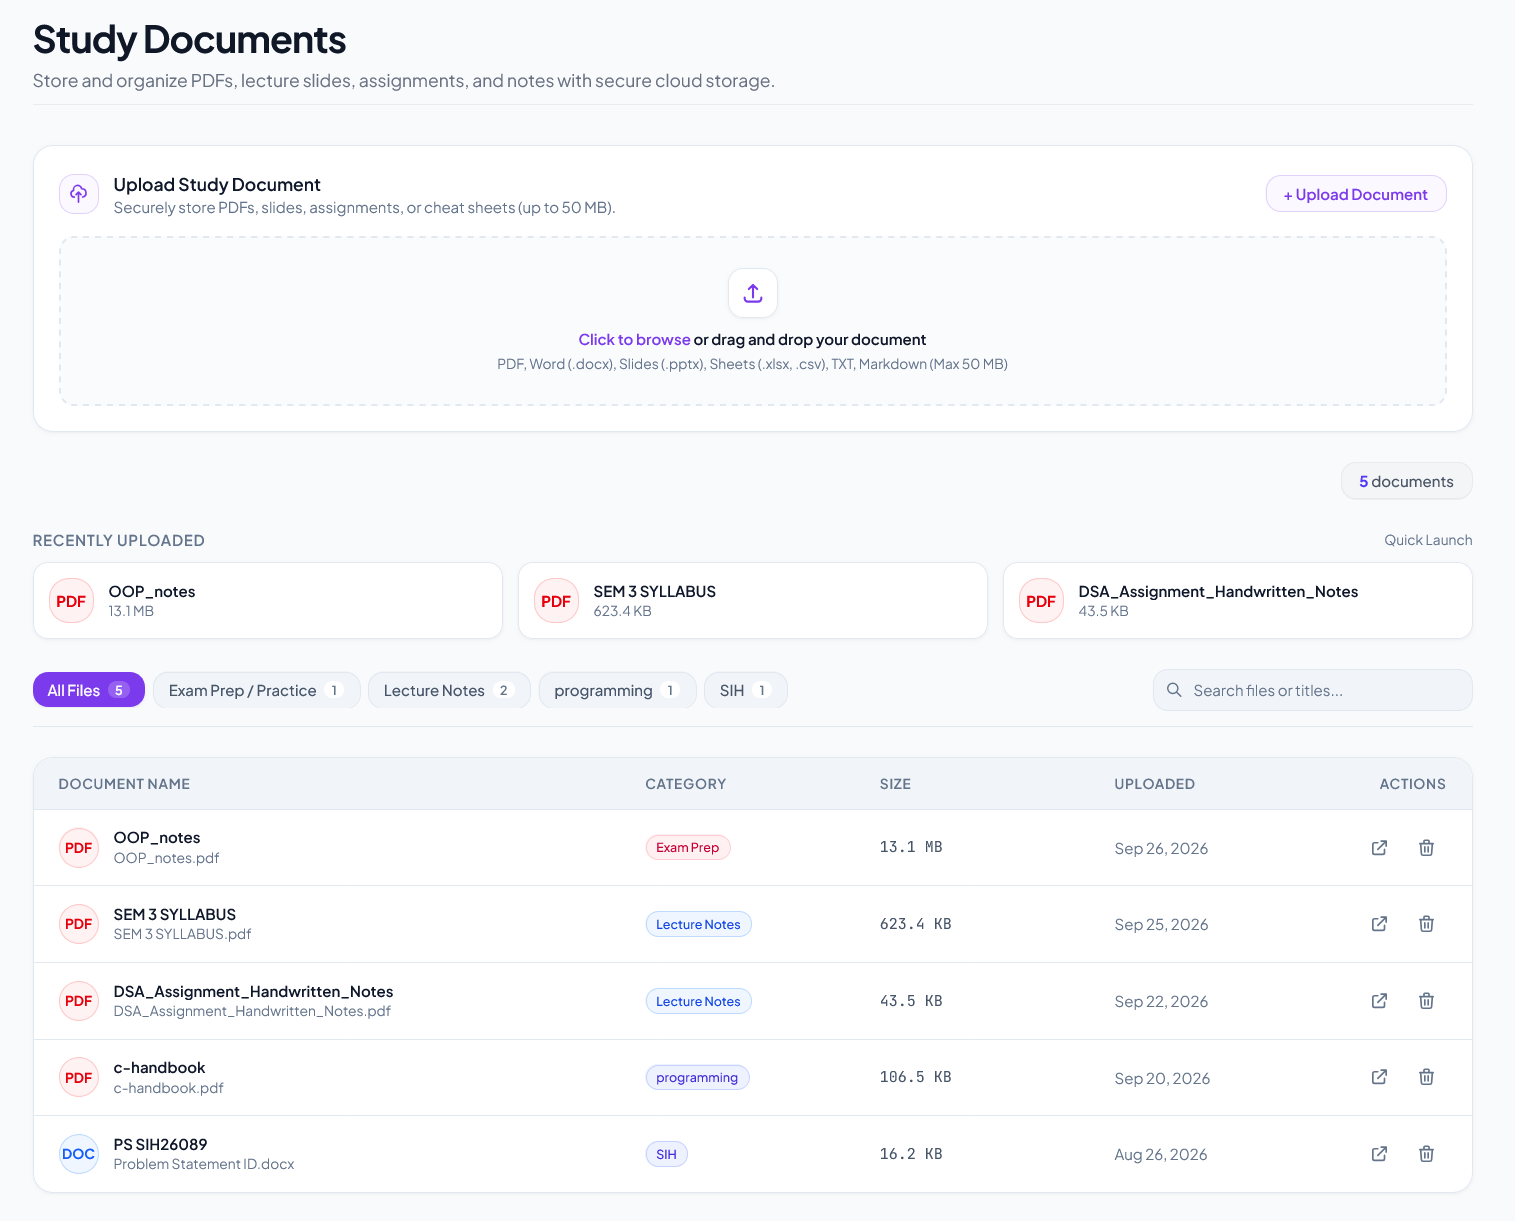This screenshot has height=1221, width=1515.
Task: Click the DOC icon for PS SIH26089
Action: (79, 1154)
